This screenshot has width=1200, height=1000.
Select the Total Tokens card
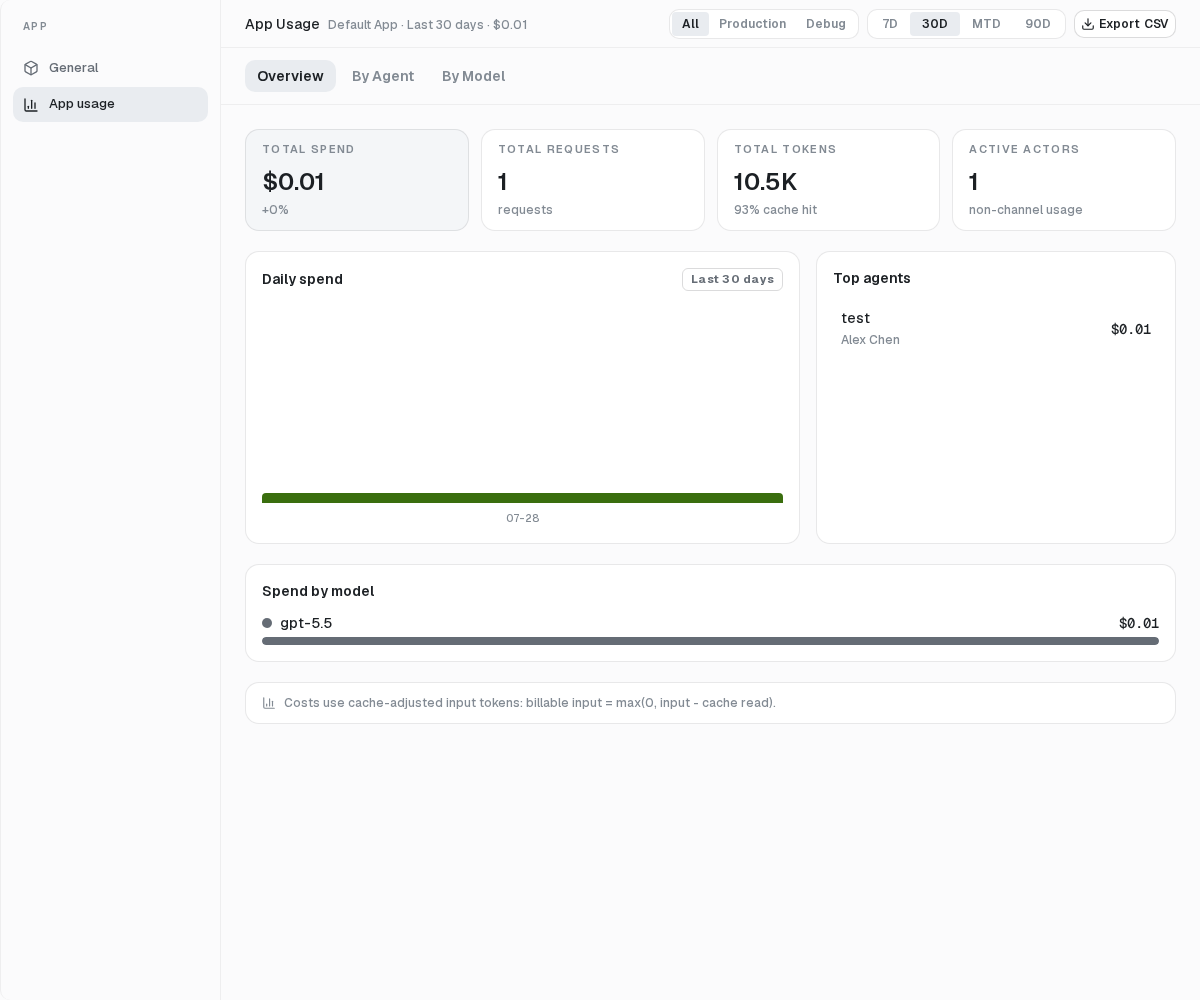click(x=828, y=180)
